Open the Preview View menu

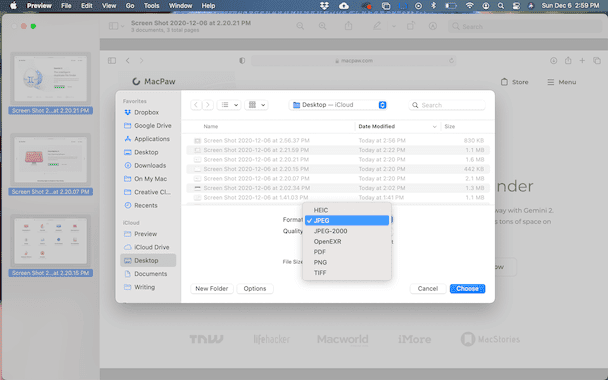click(x=109, y=5)
